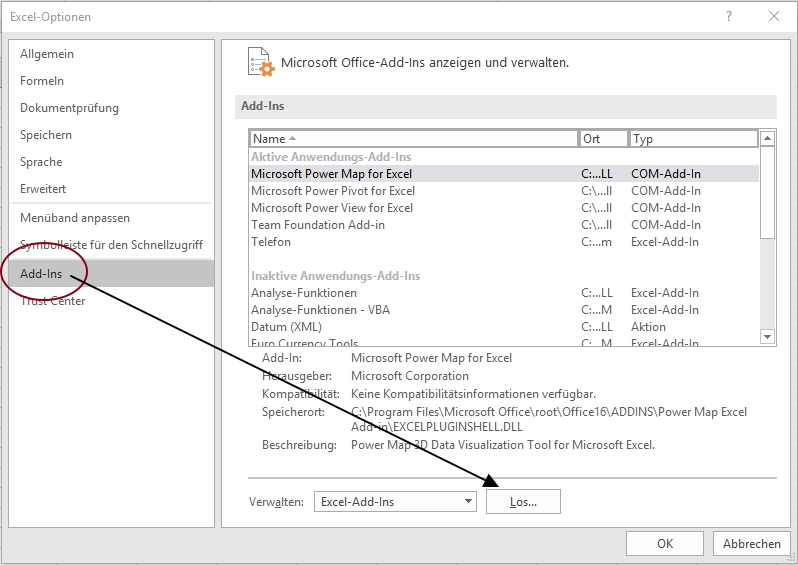Close the Excel-Optionen dialog

click(774, 16)
